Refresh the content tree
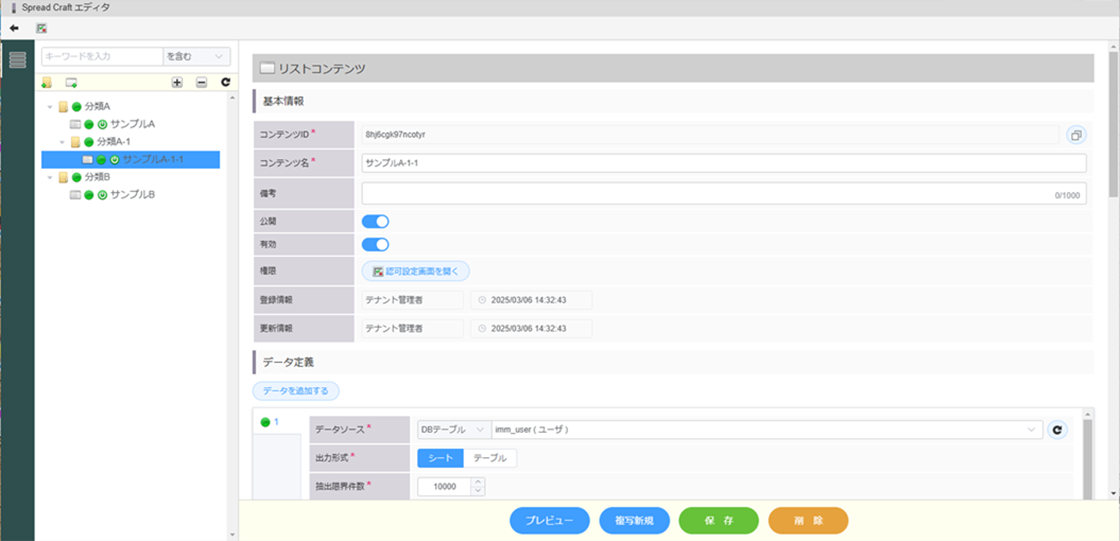Viewport: 1120px width, 541px height. 225,82
